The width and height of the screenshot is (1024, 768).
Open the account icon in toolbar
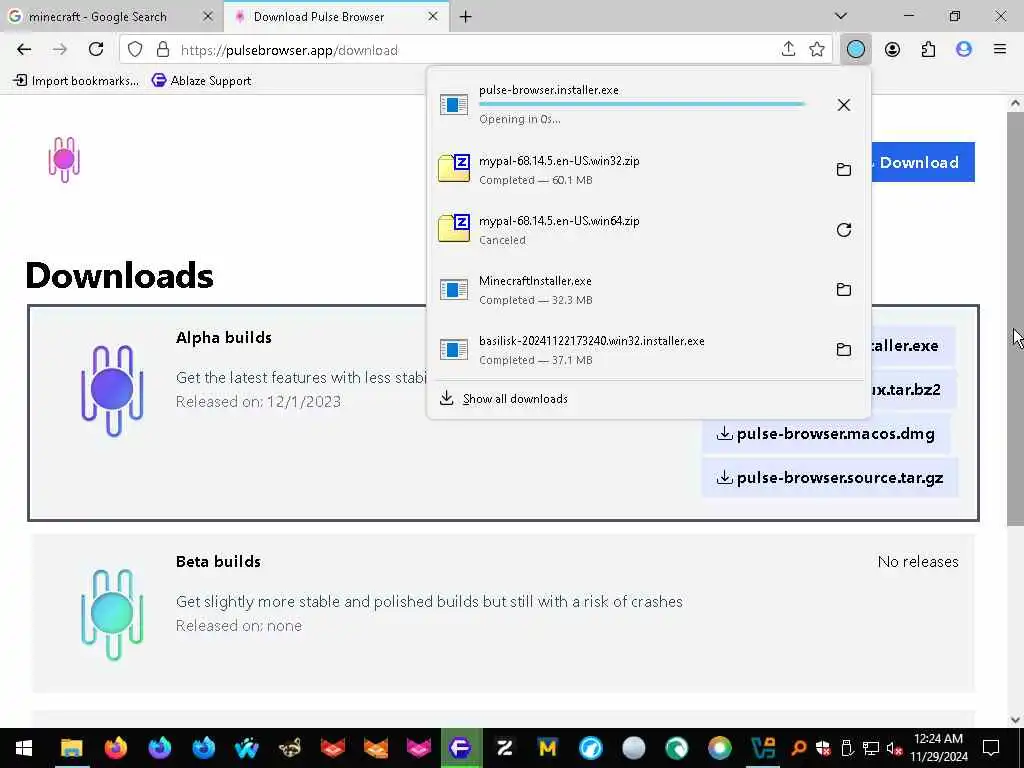[892, 50]
